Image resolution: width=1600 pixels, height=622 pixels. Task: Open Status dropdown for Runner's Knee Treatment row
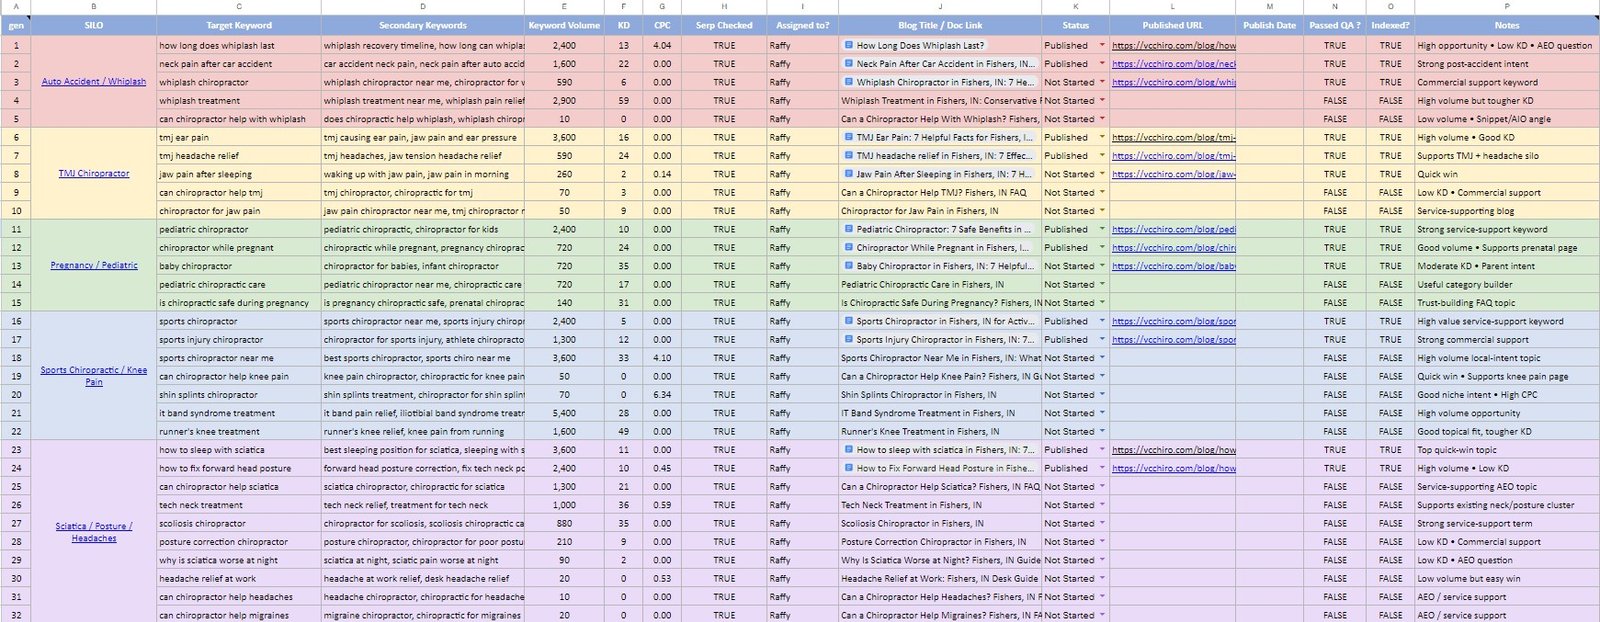click(x=1102, y=431)
